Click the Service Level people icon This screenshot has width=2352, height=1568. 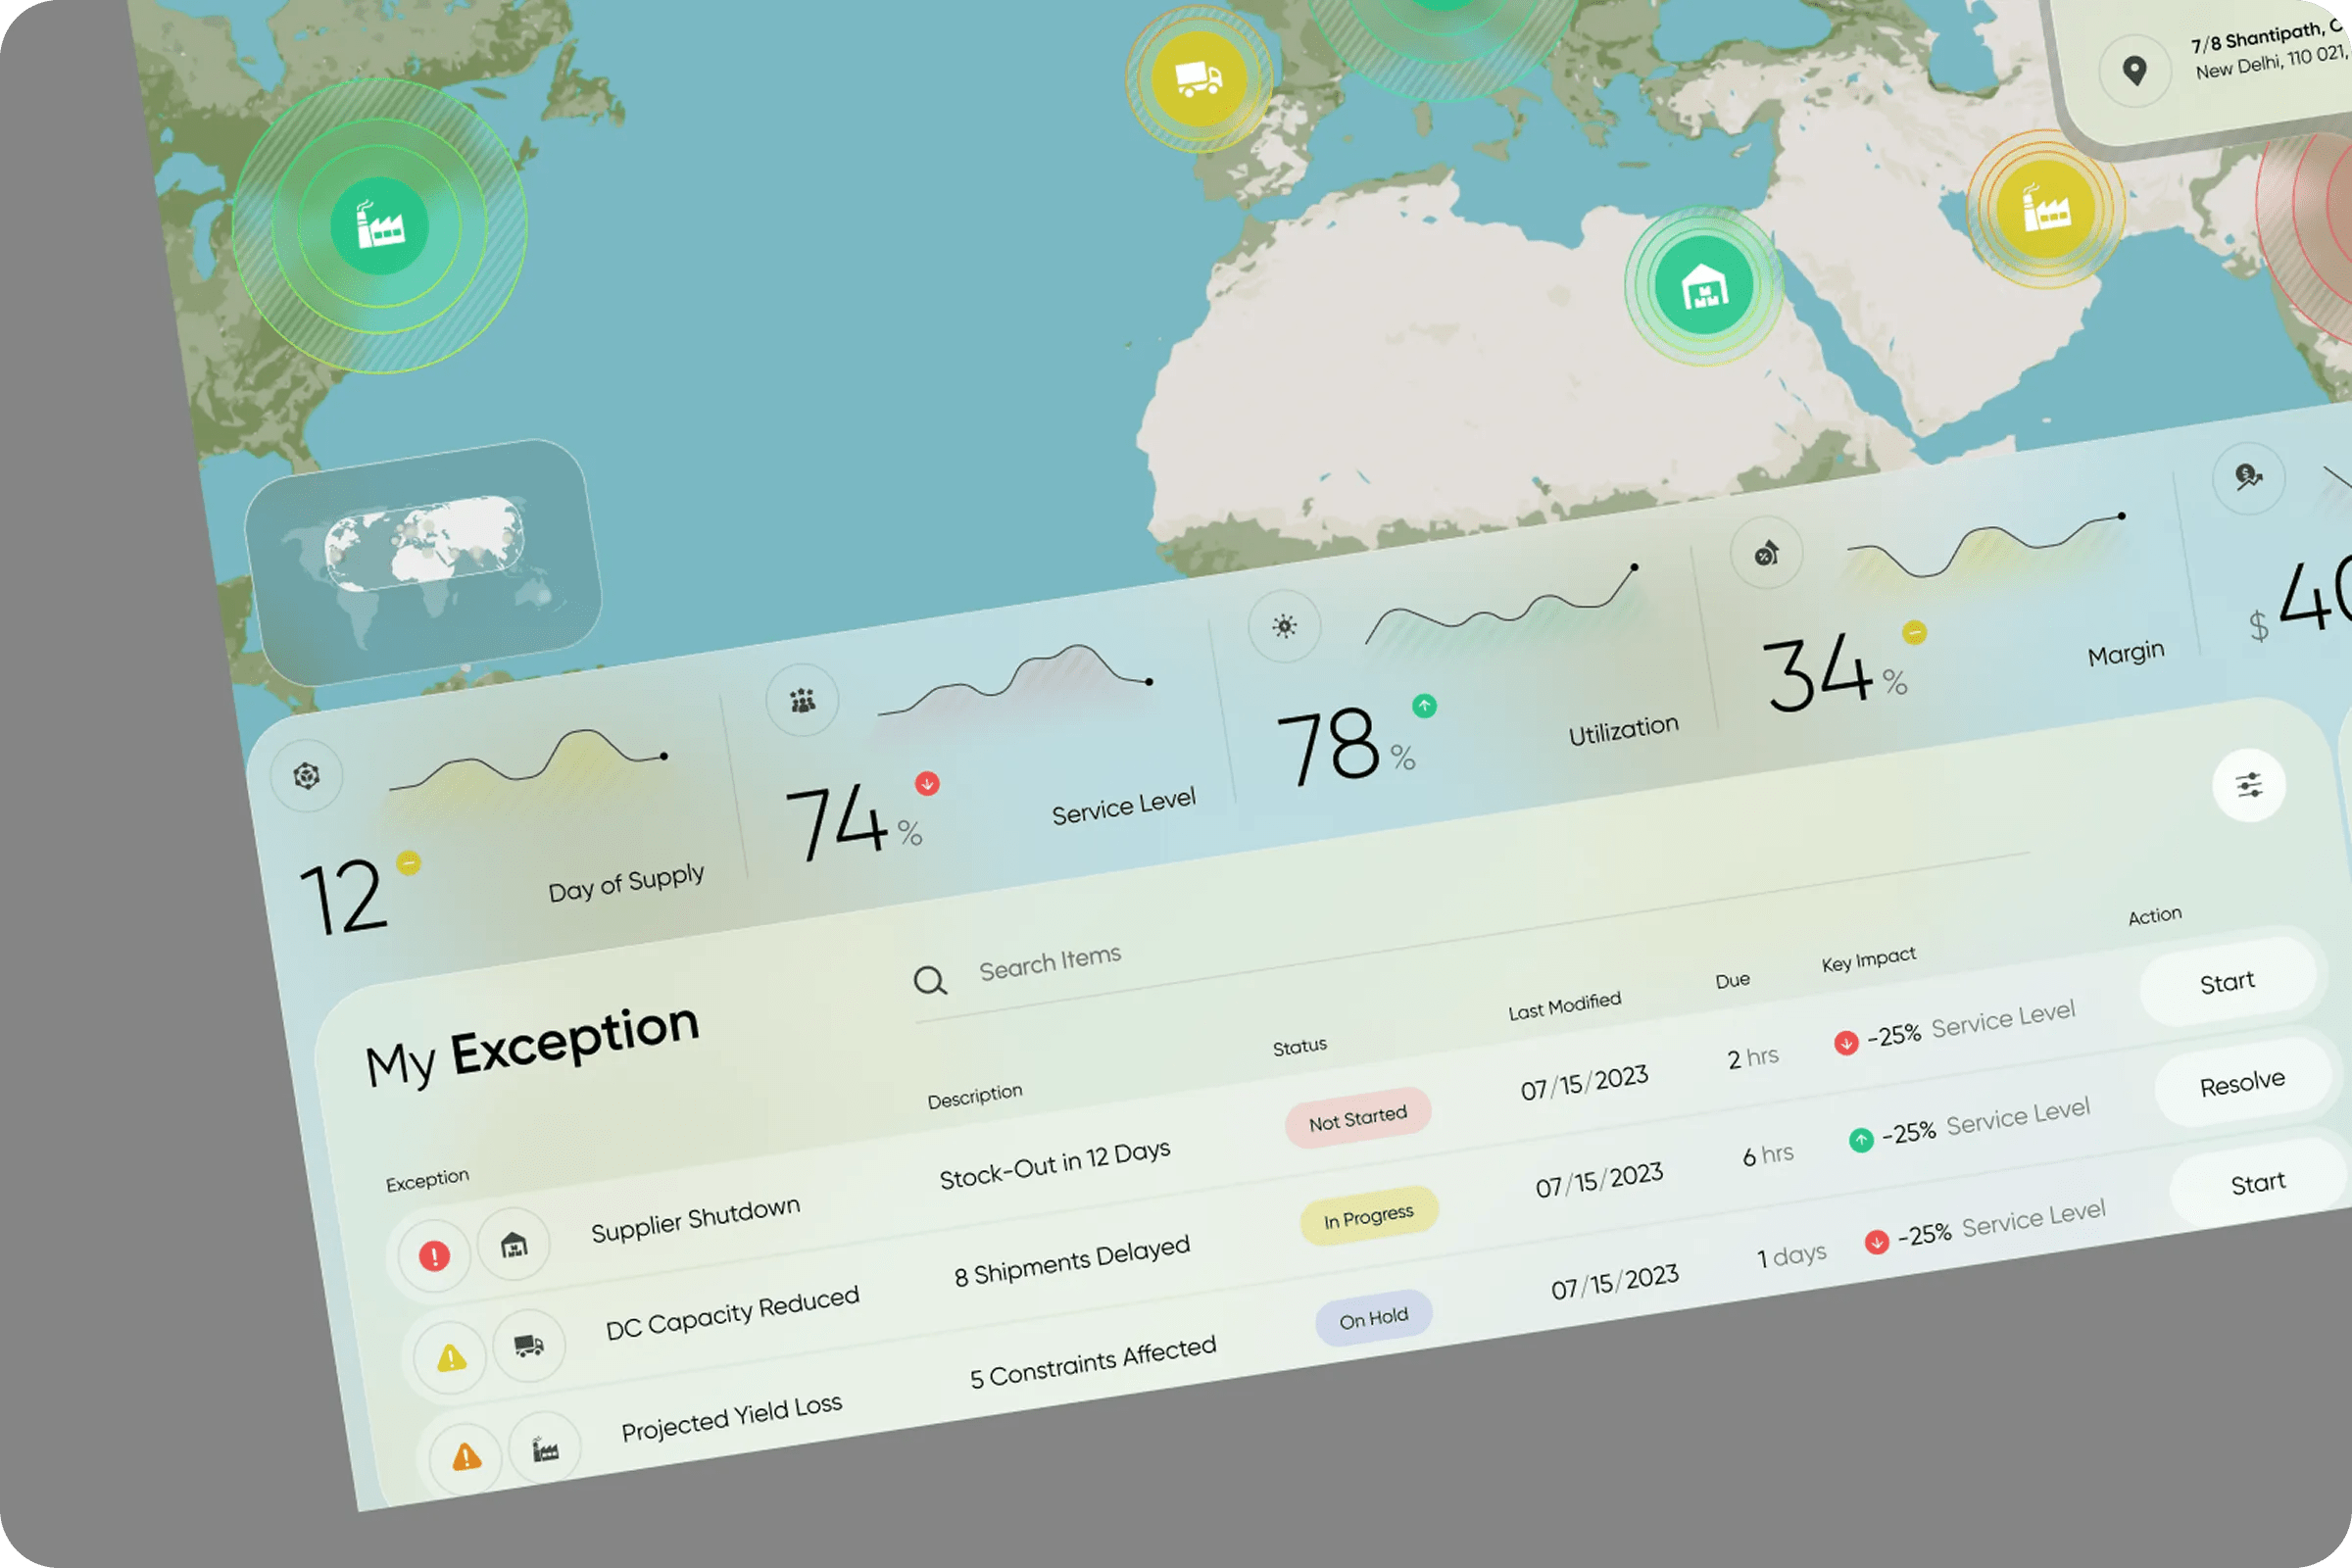[802, 701]
